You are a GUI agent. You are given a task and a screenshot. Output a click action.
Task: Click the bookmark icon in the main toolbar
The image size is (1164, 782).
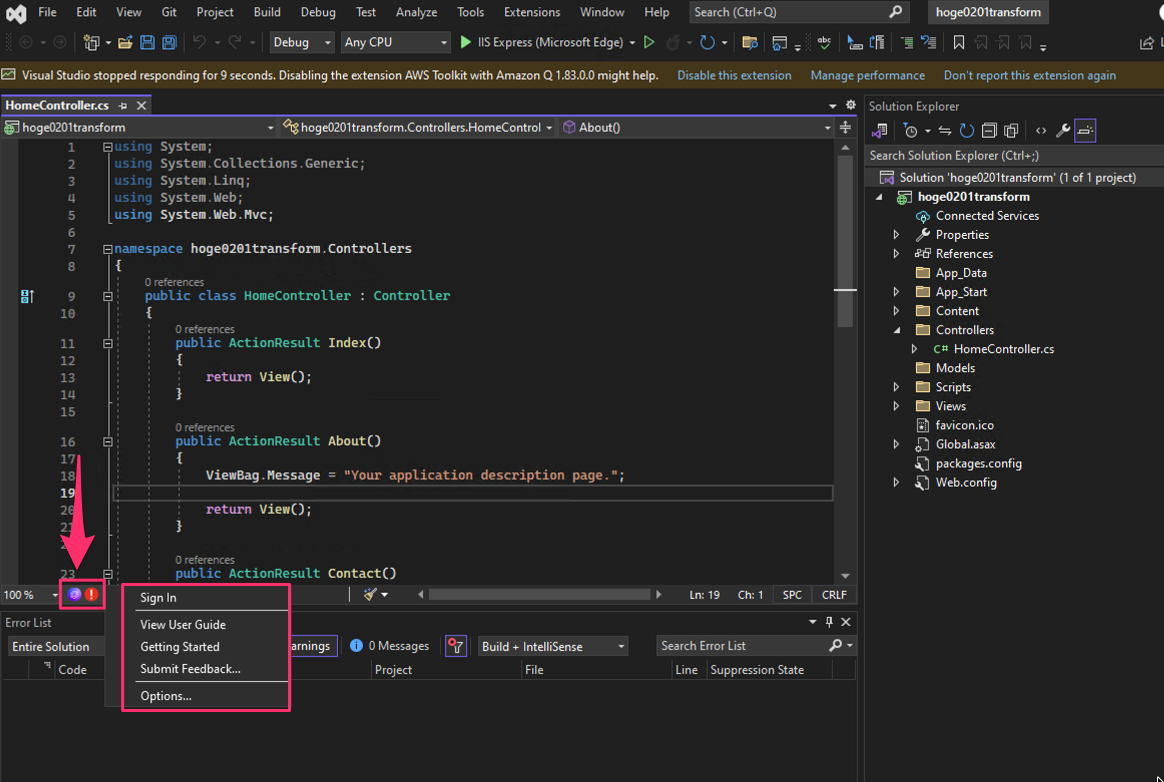(959, 43)
